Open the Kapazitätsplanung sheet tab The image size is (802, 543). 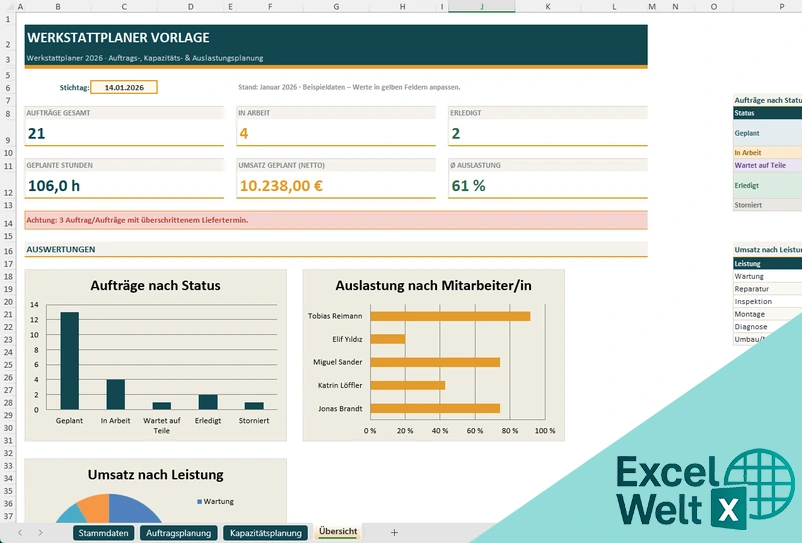click(x=265, y=533)
